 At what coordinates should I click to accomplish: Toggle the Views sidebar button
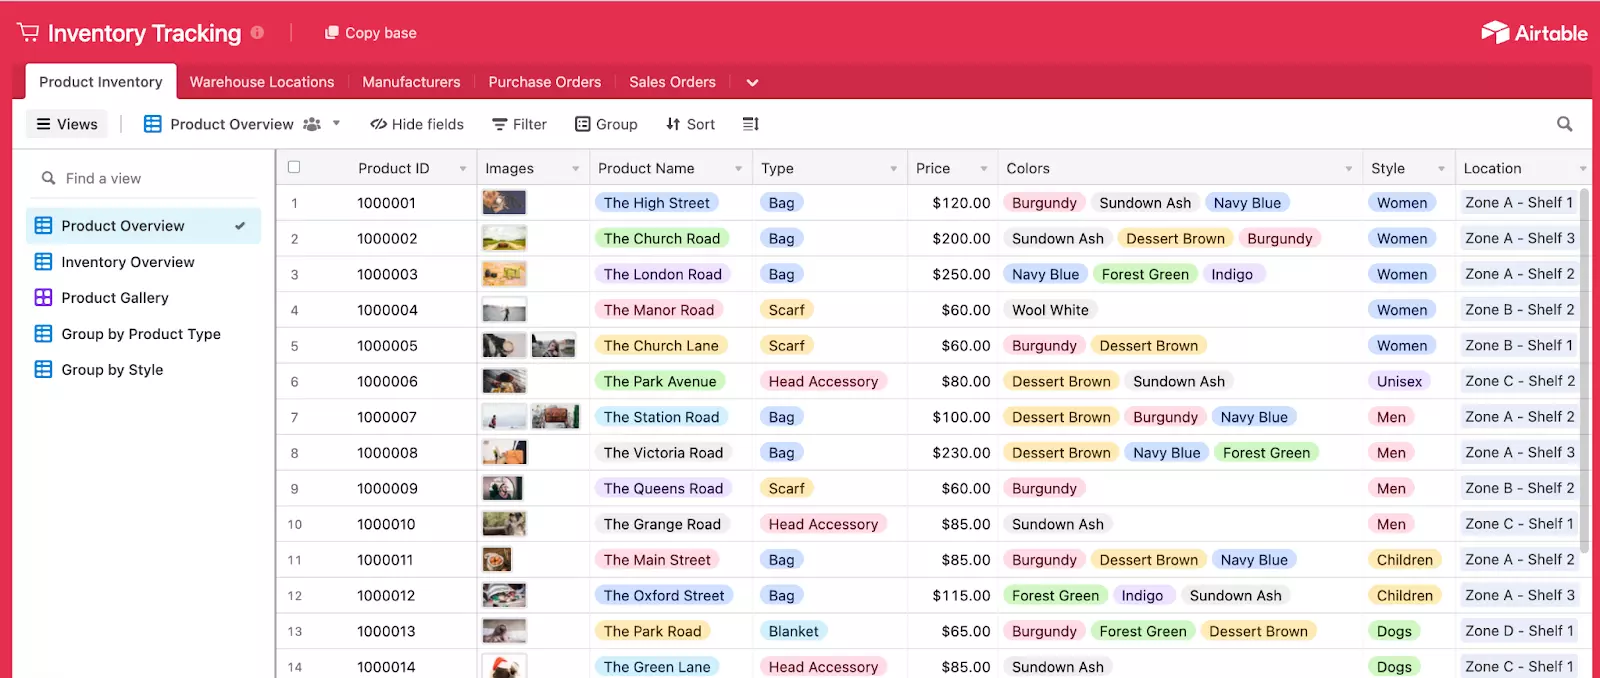pyautogui.click(x=67, y=124)
